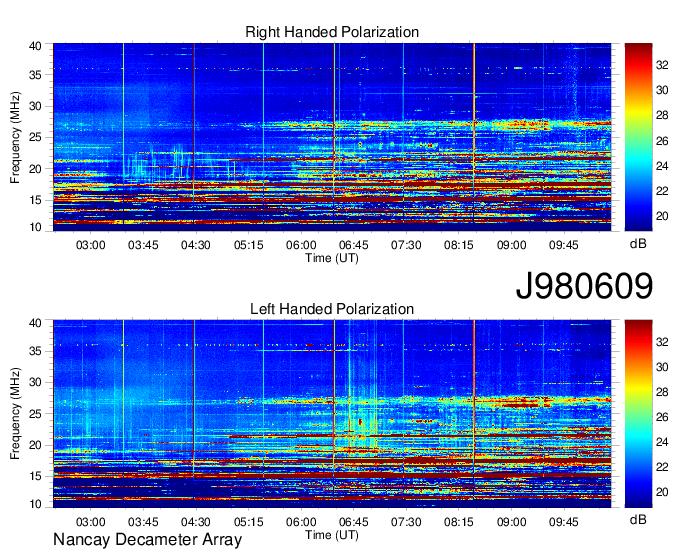Image resolution: width=680 pixels, height=552 pixels.
Task: Click the 09:00 tick on the Left Handed plot
Action: (511, 522)
